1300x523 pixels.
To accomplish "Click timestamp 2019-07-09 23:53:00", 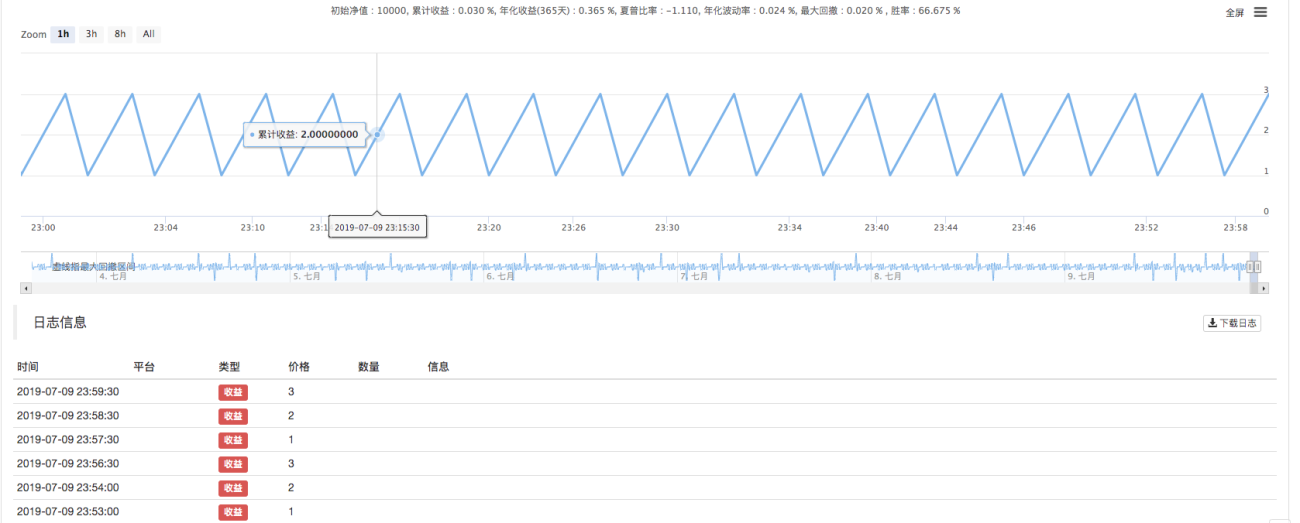I will point(68,512).
